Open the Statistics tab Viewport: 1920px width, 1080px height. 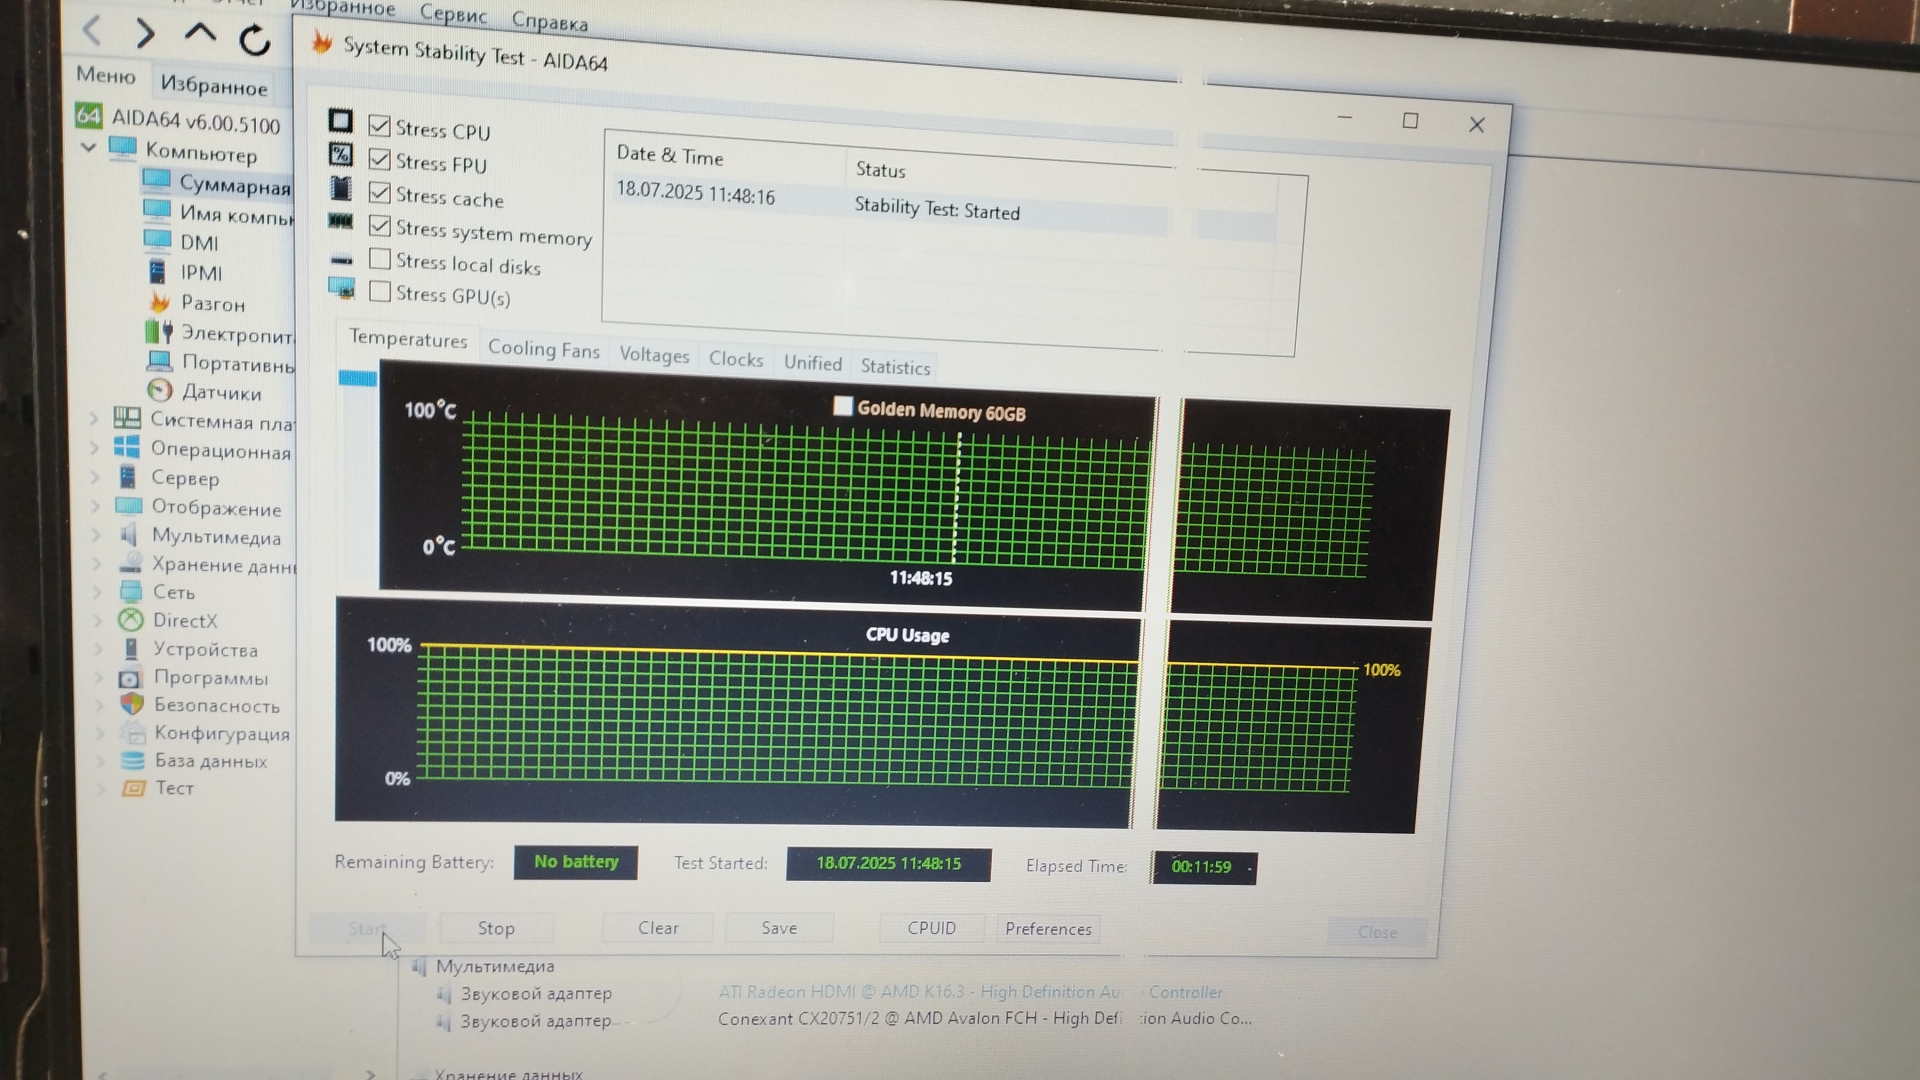coord(895,367)
